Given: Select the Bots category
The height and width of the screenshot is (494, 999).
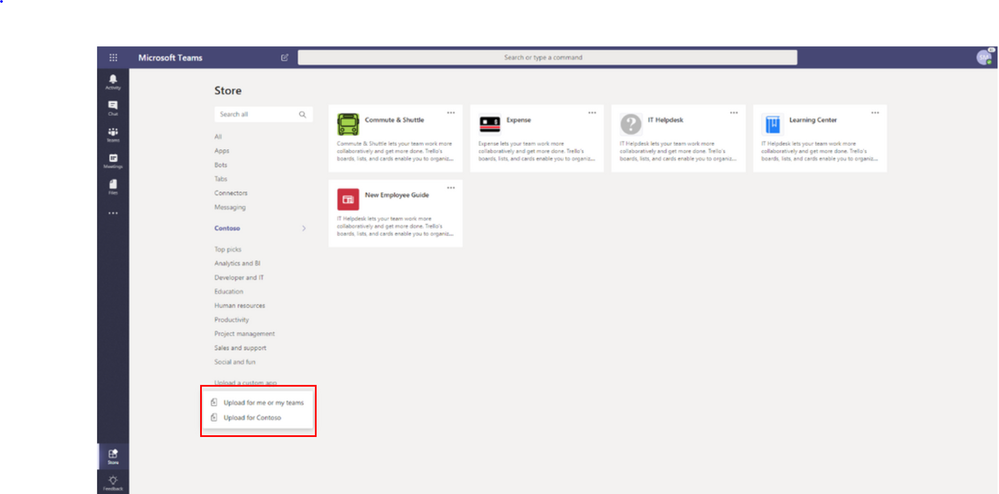Looking at the screenshot, I should tap(221, 165).
